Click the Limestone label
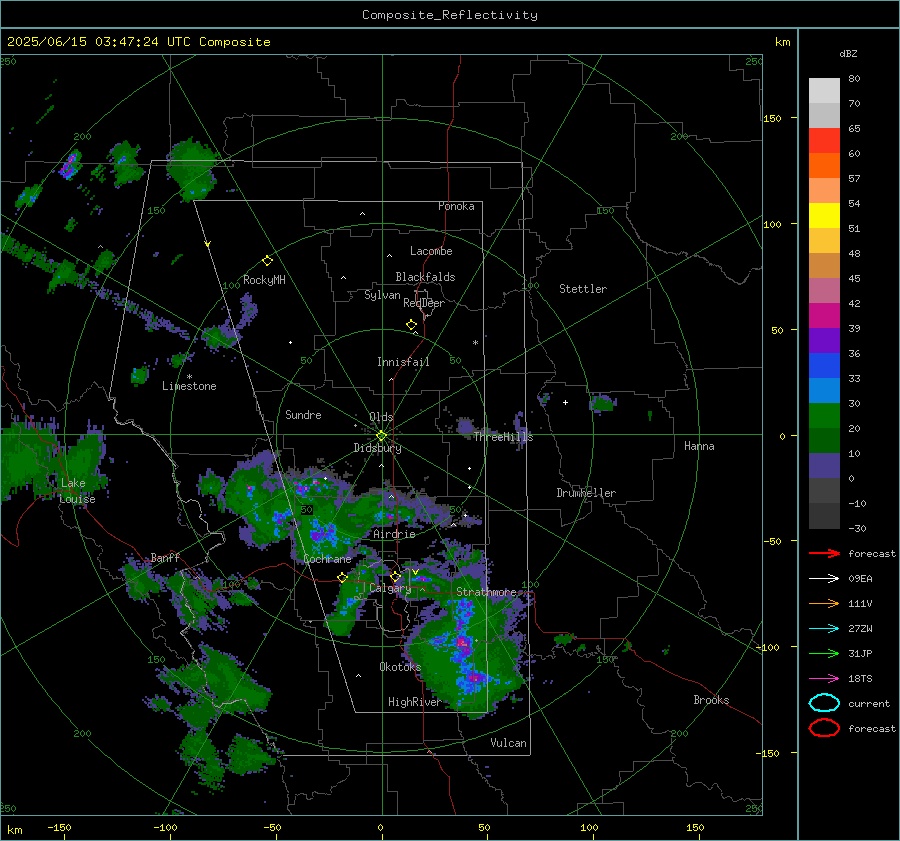Image resolution: width=900 pixels, height=841 pixels. point(189,386)
